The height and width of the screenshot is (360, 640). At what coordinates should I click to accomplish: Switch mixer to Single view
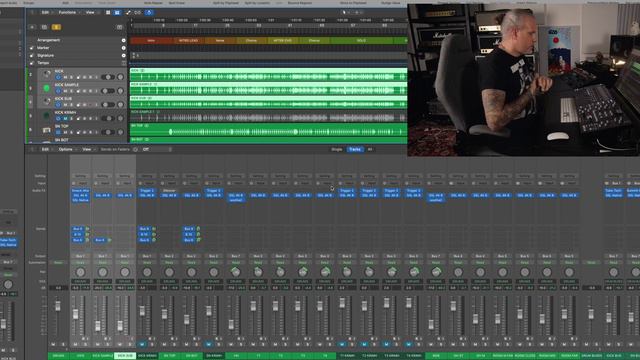[337, 149]
